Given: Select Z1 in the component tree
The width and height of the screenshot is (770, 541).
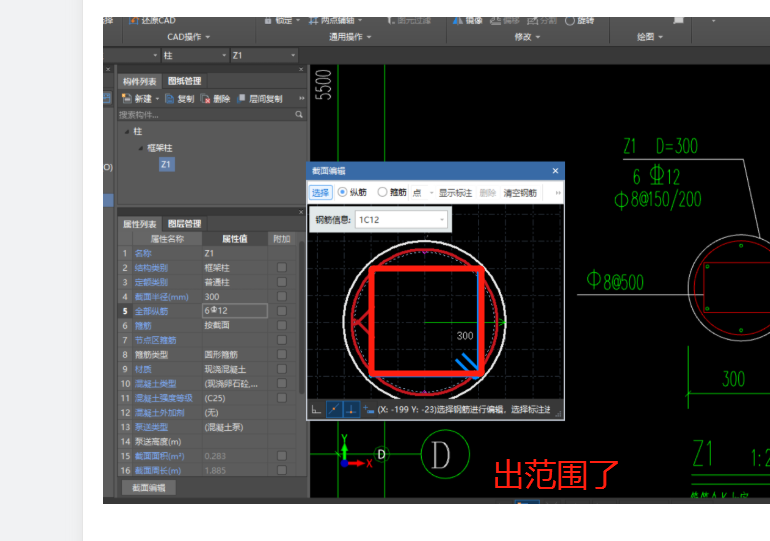Looking at the screenshot, I should pyautogui.click(x=166, y=164).
